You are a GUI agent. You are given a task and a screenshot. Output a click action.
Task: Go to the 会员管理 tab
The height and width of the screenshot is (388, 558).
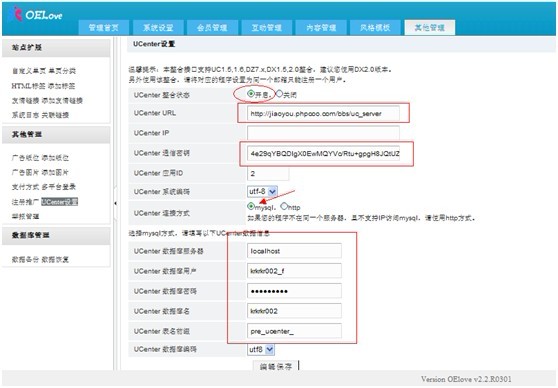[x=212, y=28]
